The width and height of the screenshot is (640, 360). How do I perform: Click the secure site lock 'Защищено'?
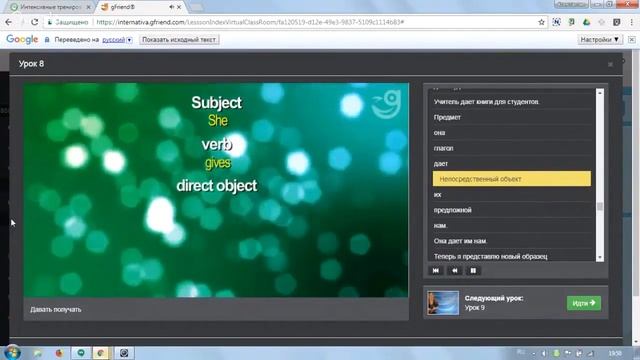[x=68, y=22]
